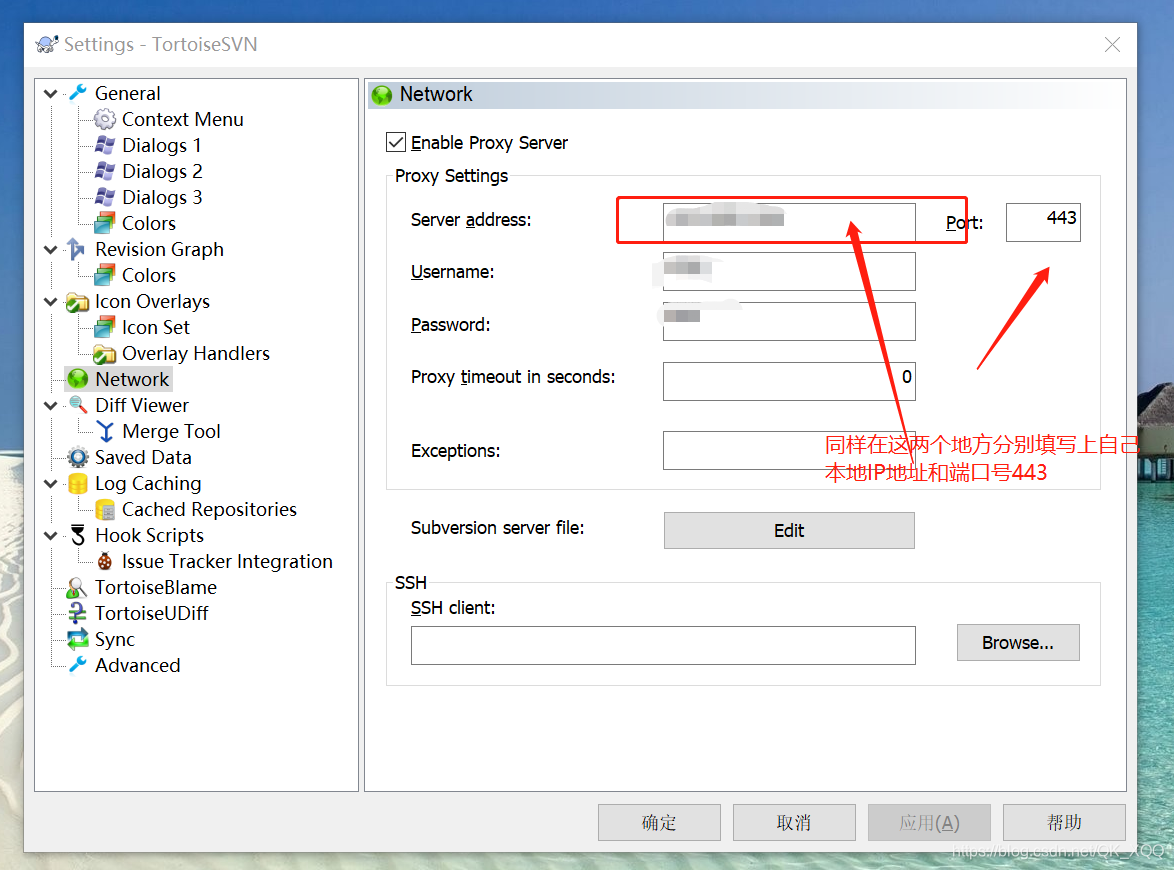The height and width of the screenshot is (870, 1174).
Task: Click the Network globe icon in tree
Action: coord(78,379)
